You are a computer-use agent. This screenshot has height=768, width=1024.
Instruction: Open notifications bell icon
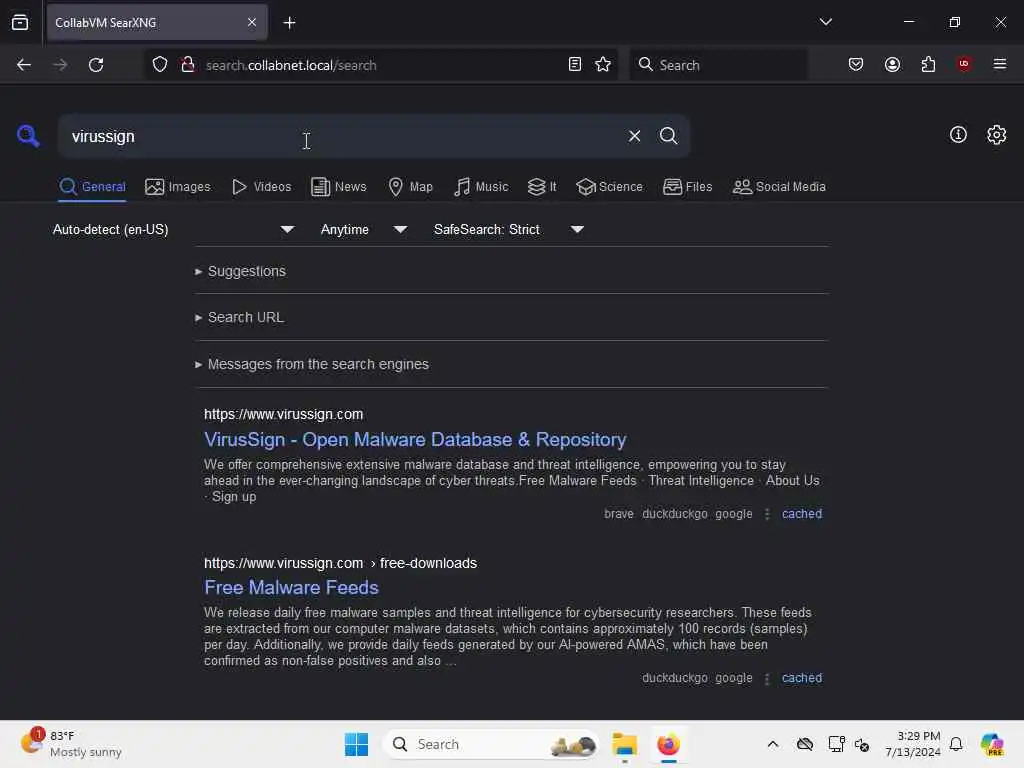pos(955,744)
